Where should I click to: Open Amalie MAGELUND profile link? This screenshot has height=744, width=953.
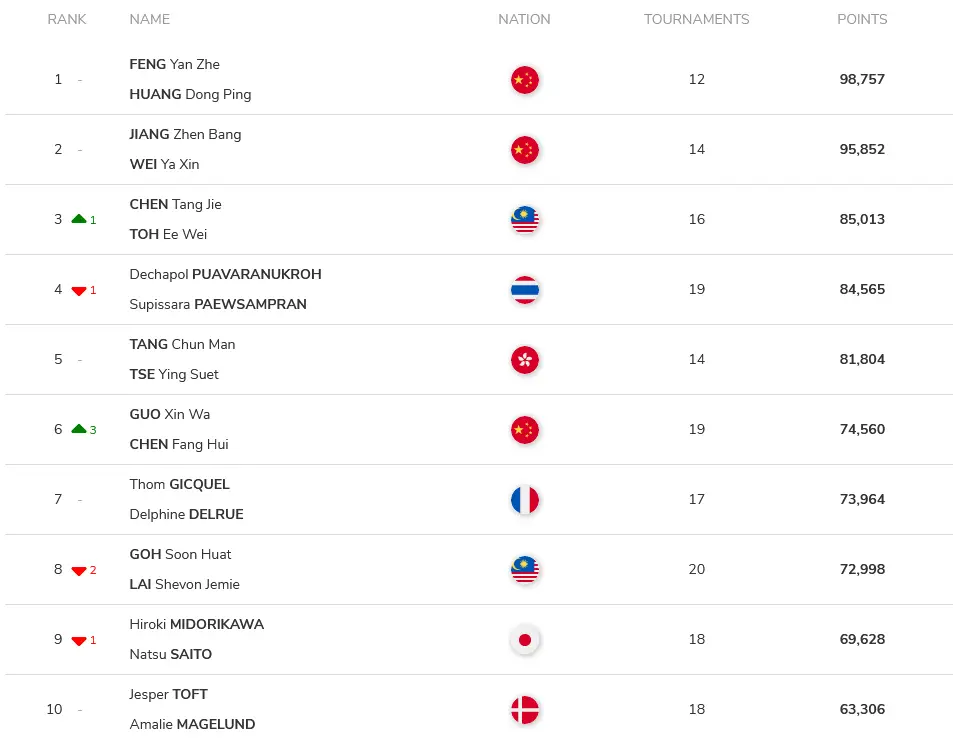pos(192,724)
